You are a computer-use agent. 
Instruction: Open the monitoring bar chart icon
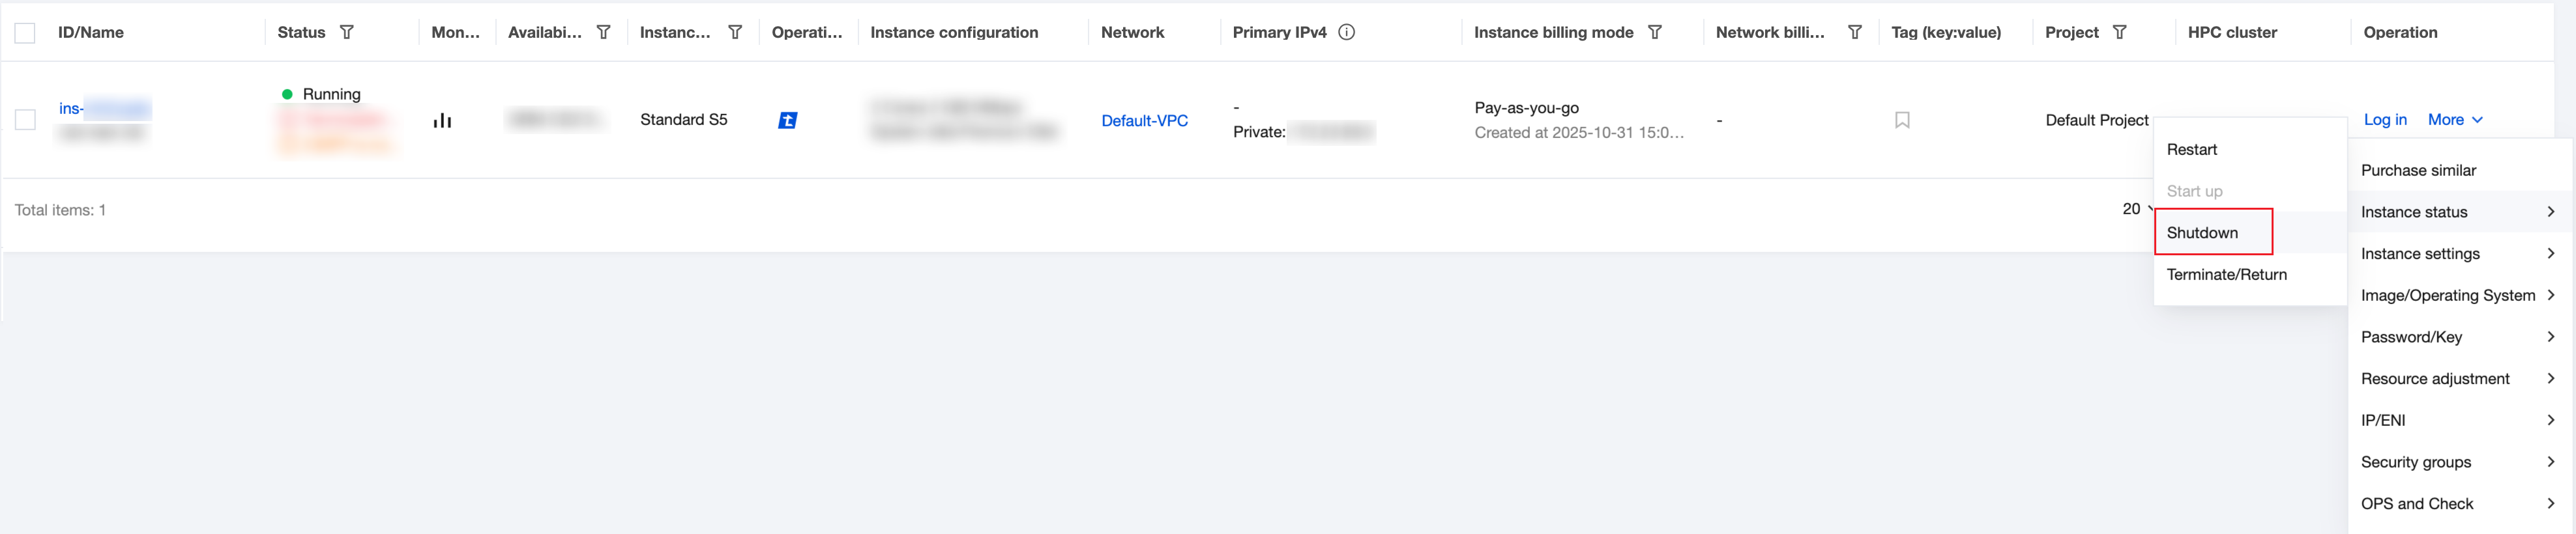(442, 121)
